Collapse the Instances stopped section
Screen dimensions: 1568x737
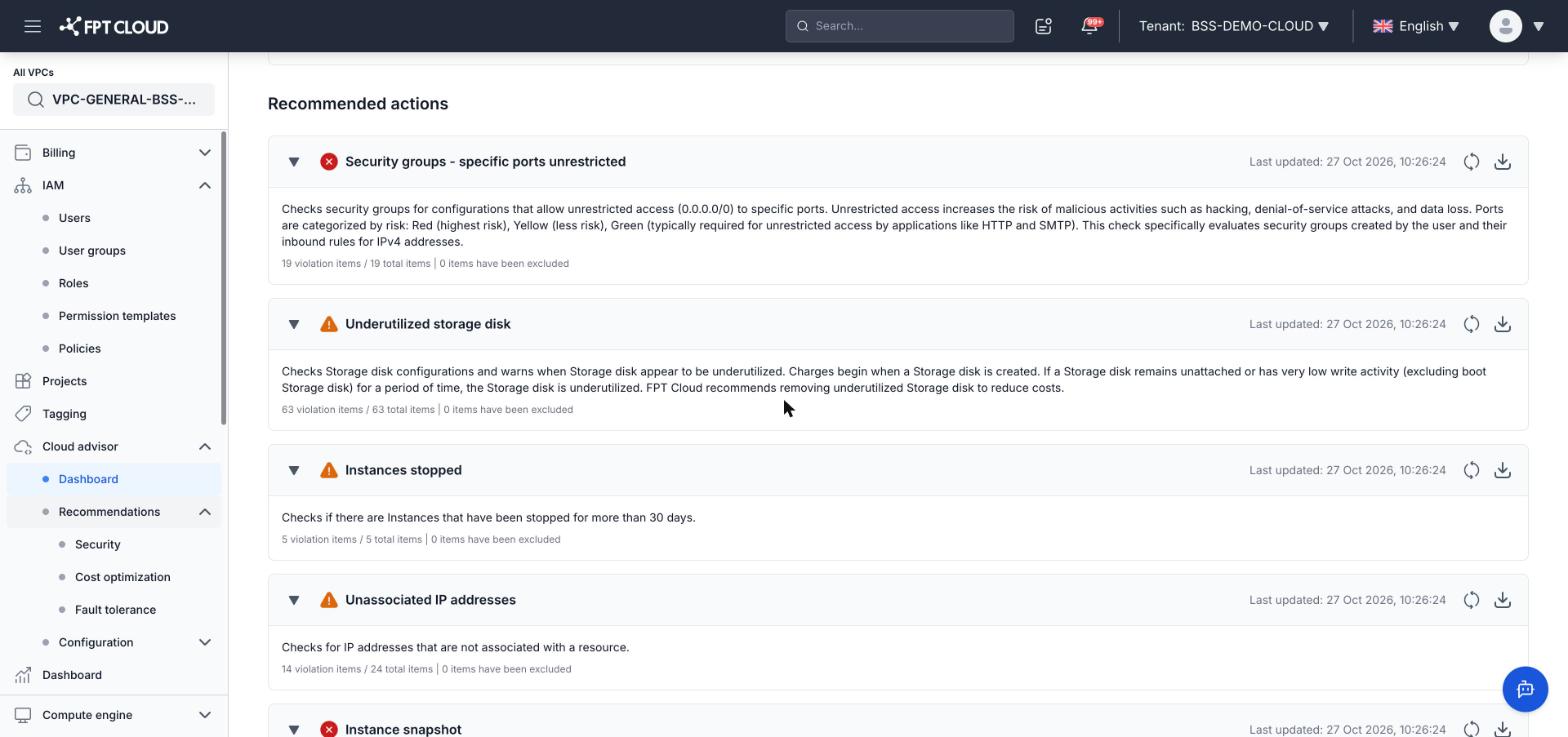click(294, 470)
